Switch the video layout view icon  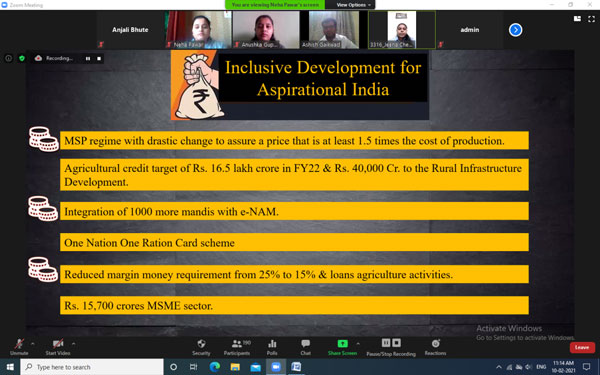577,19
